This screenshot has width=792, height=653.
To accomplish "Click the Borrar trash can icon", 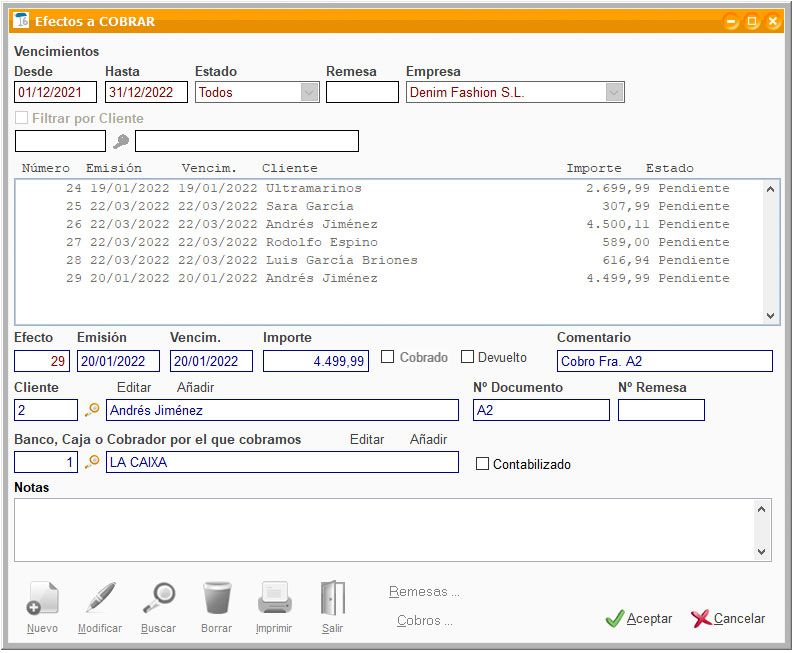I will [x=217, y=598].
